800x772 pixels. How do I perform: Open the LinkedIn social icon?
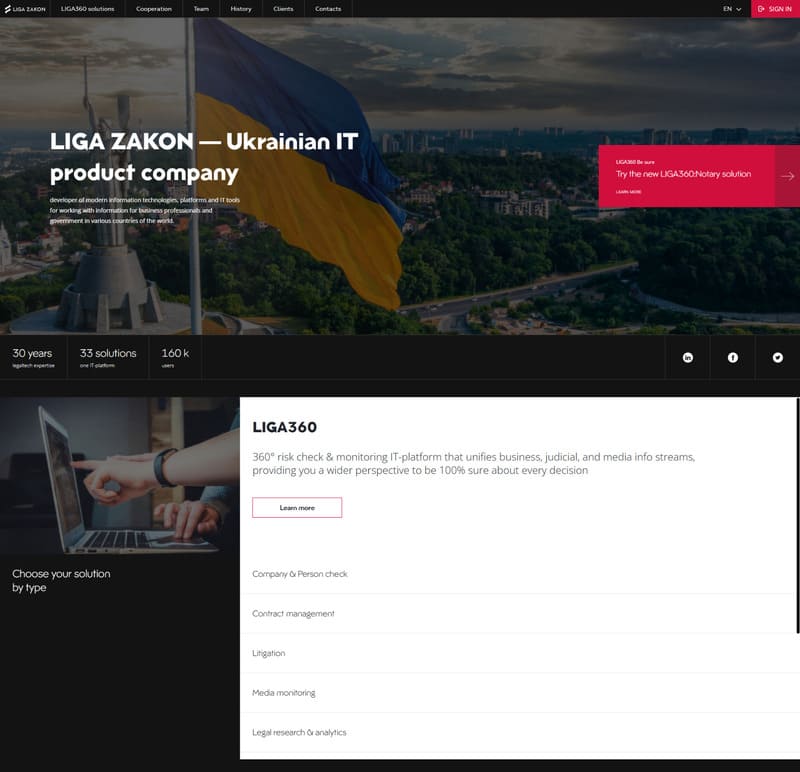688,357
